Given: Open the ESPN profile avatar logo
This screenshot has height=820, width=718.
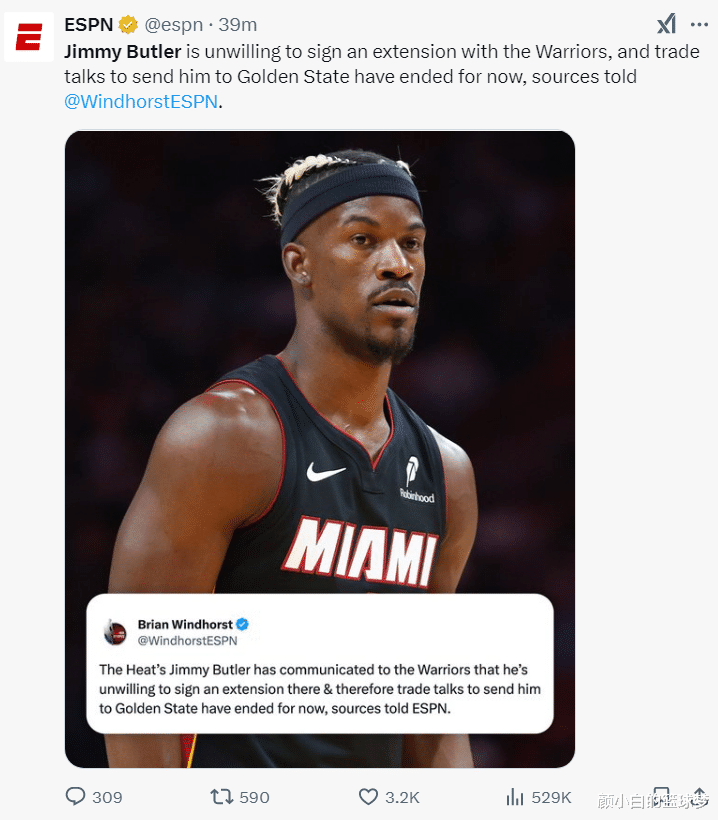Looking at the screenshot, I should coord(29,37).
